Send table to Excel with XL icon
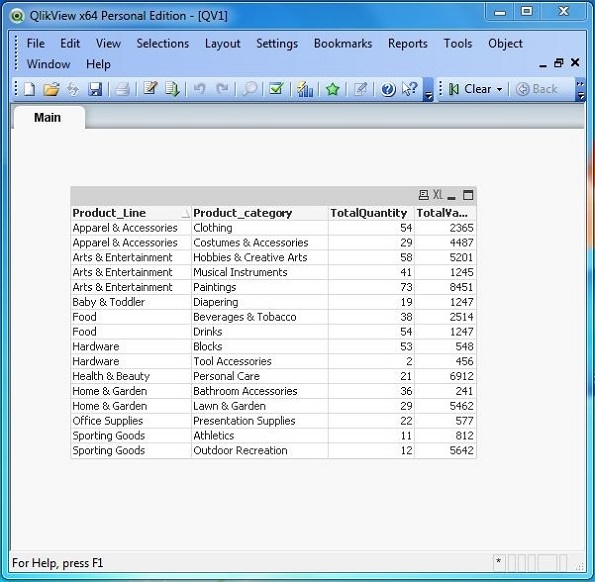 pos(438,195)
